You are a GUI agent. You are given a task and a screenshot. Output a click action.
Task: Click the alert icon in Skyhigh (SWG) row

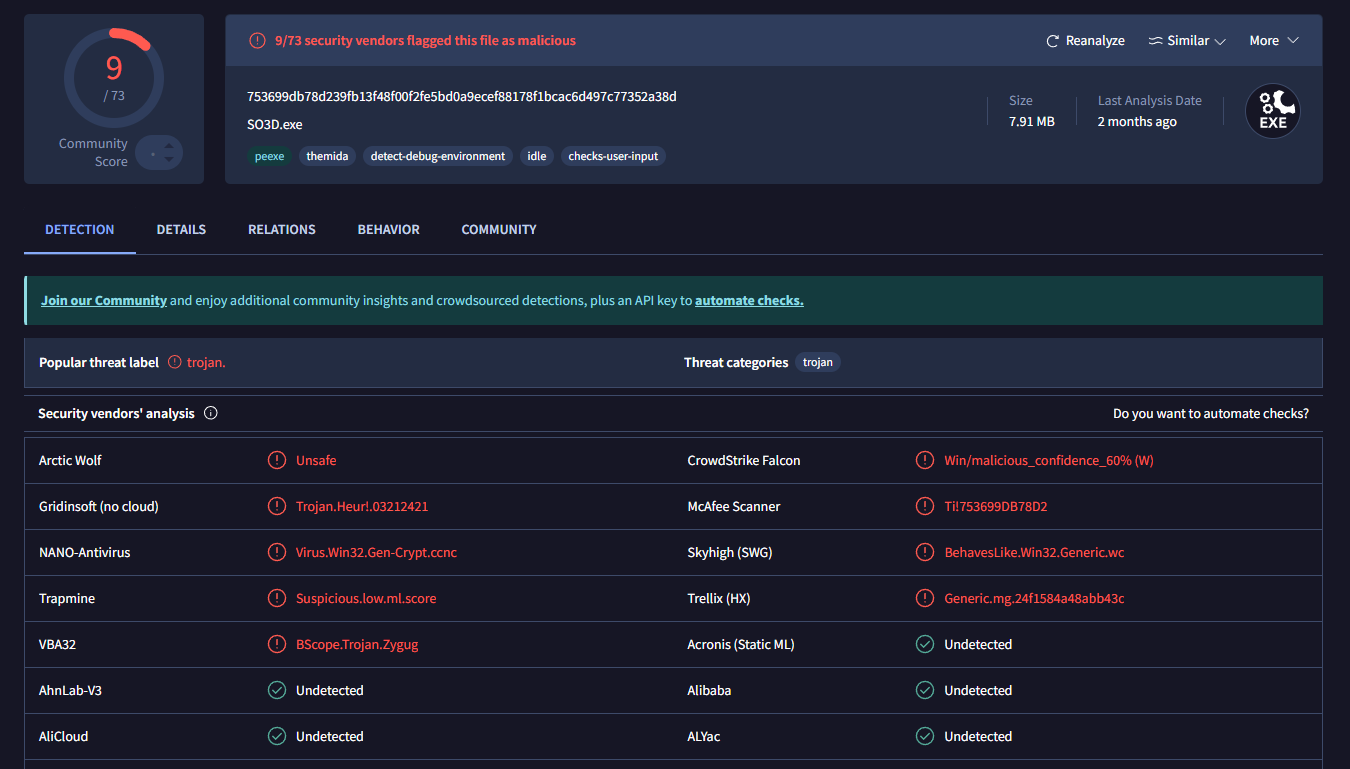925,552
